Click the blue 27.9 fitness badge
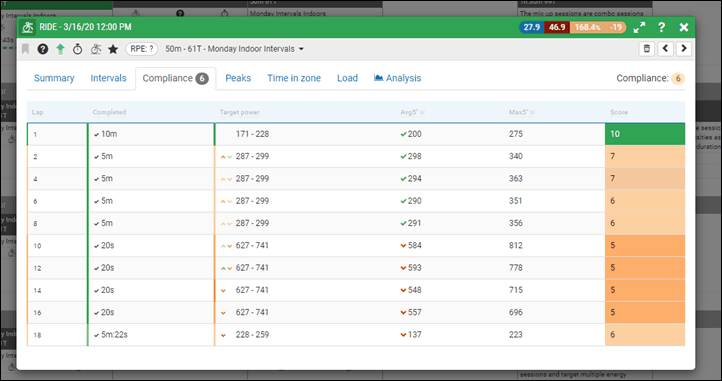 (x=531, y=27)
